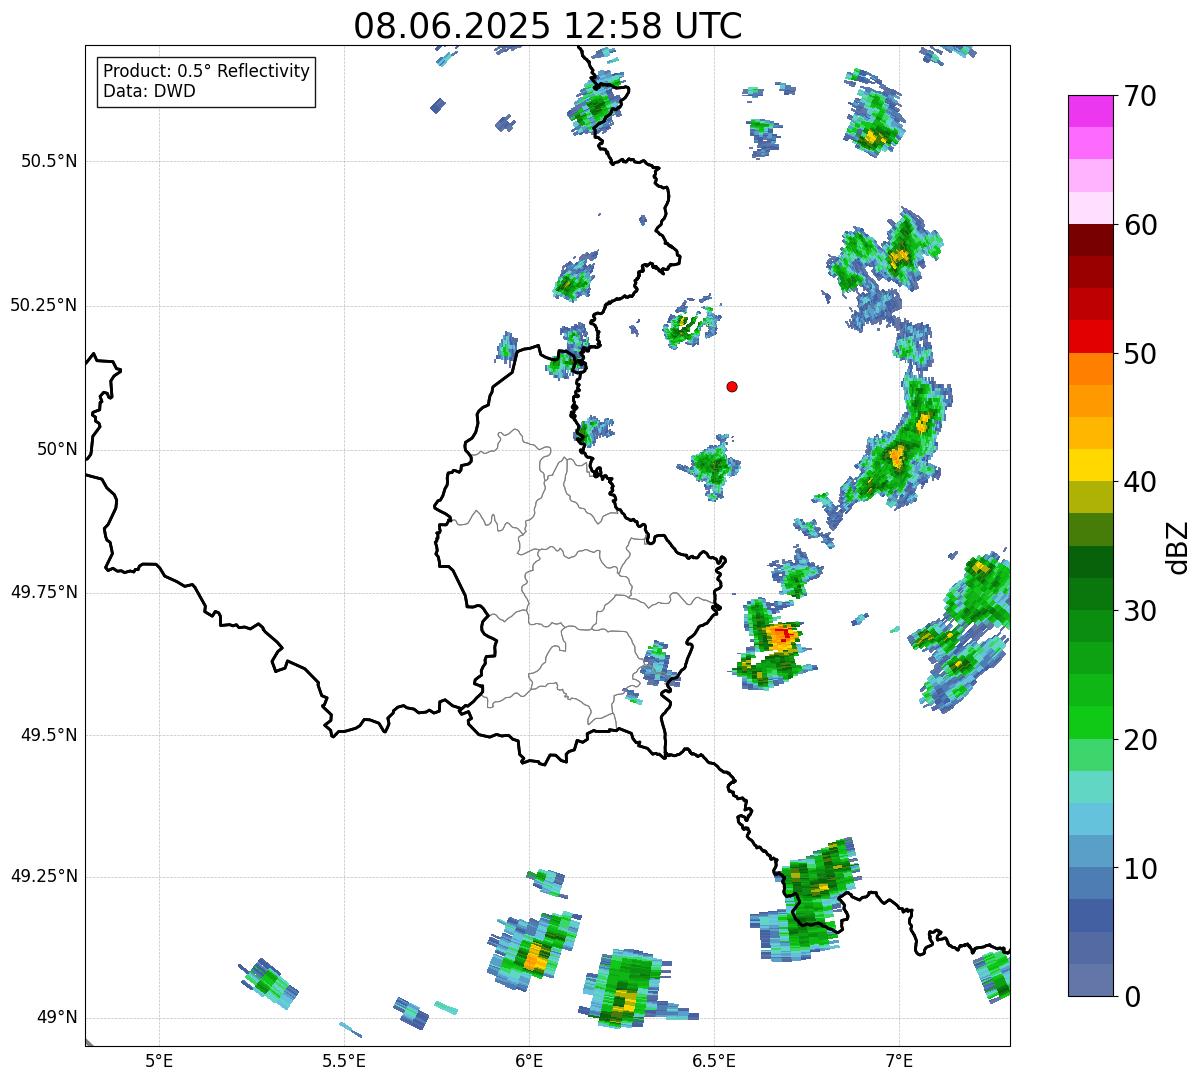The height and width of the screenshot is (1081, 1202).
Task: Click the colorbar value 50
Action: click(x=1141, y=354)
